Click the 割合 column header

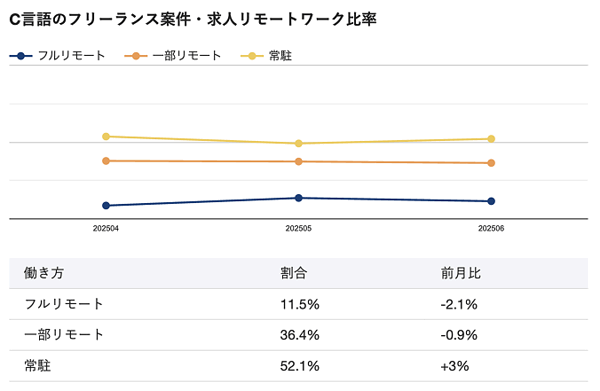click(293, 273)
